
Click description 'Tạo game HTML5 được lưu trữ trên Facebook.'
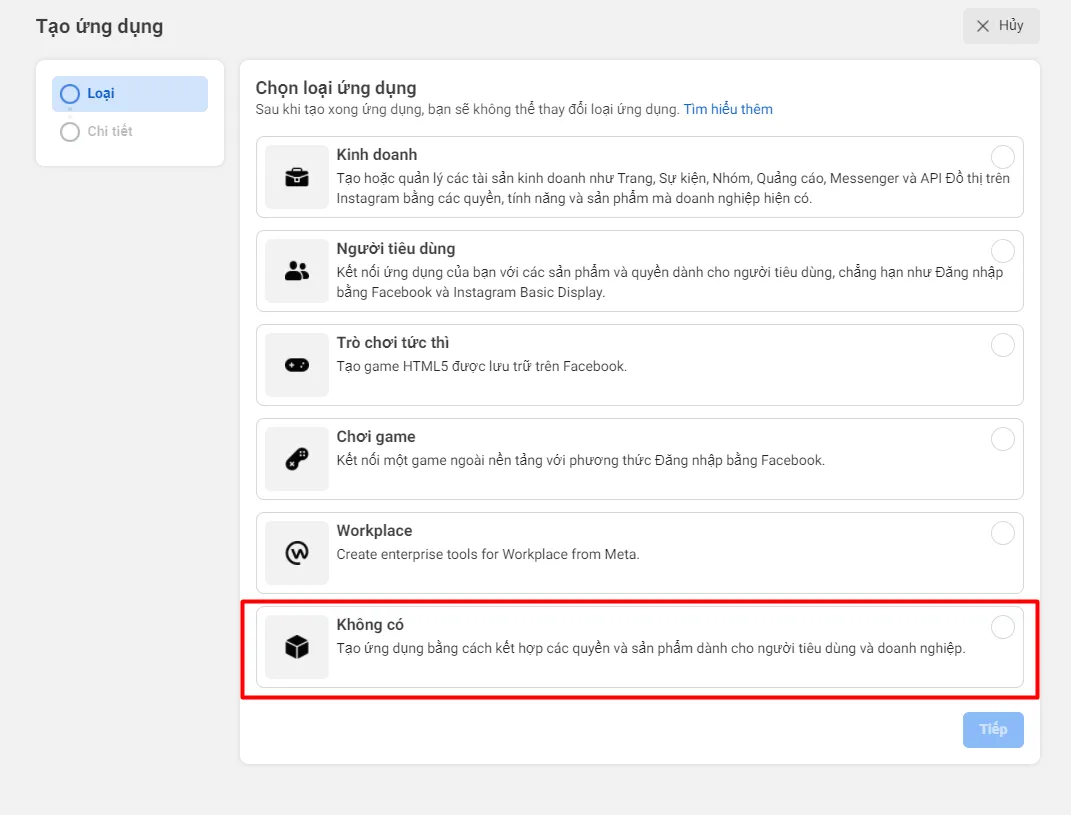pyautogui.click(x=482, y=366)
